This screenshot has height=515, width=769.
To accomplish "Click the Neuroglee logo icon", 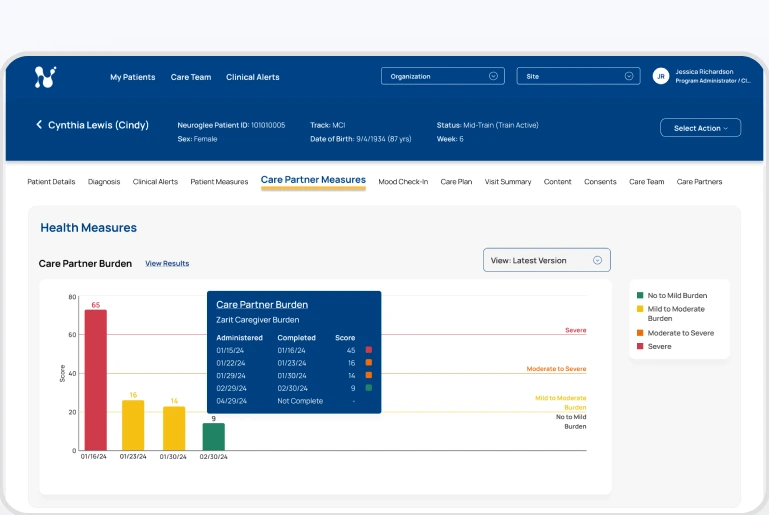I will tap(45, 77).
